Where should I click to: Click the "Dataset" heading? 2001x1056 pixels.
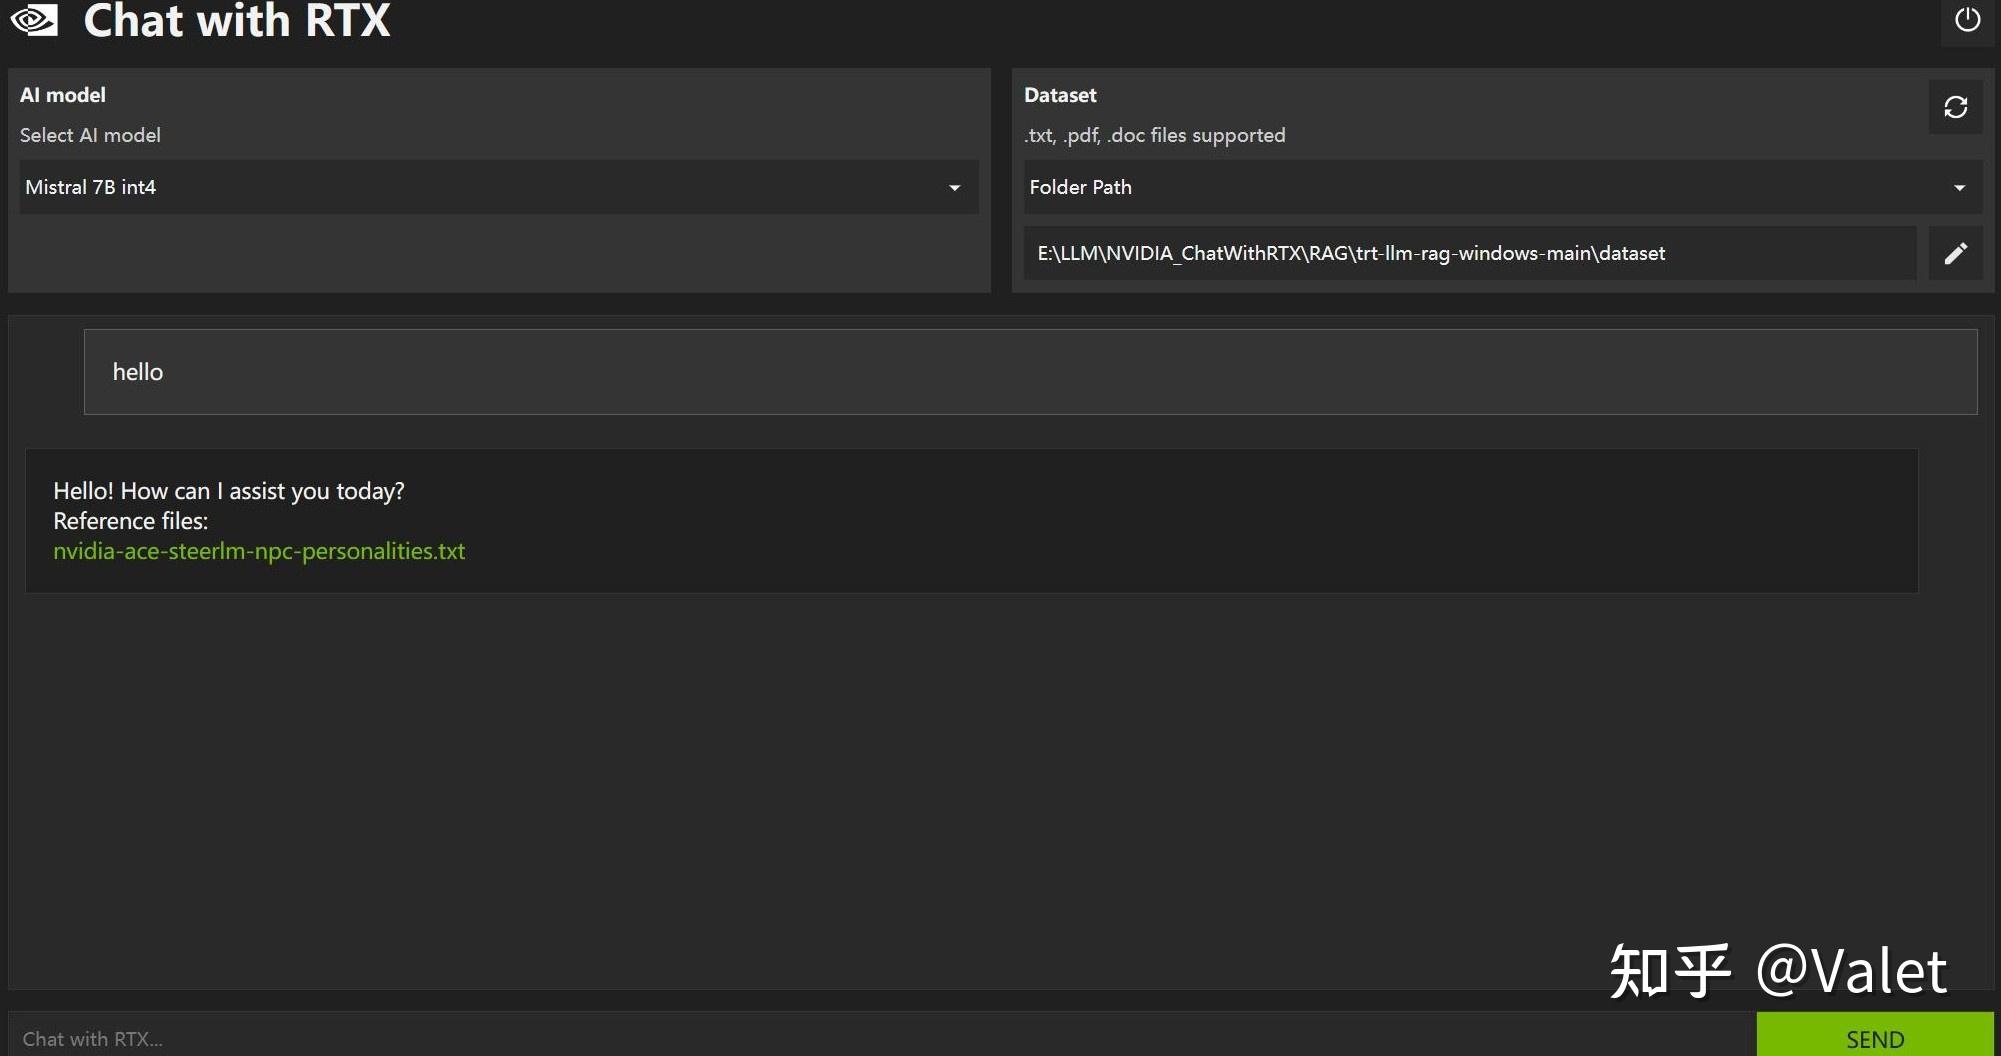tap(1060, 95)
